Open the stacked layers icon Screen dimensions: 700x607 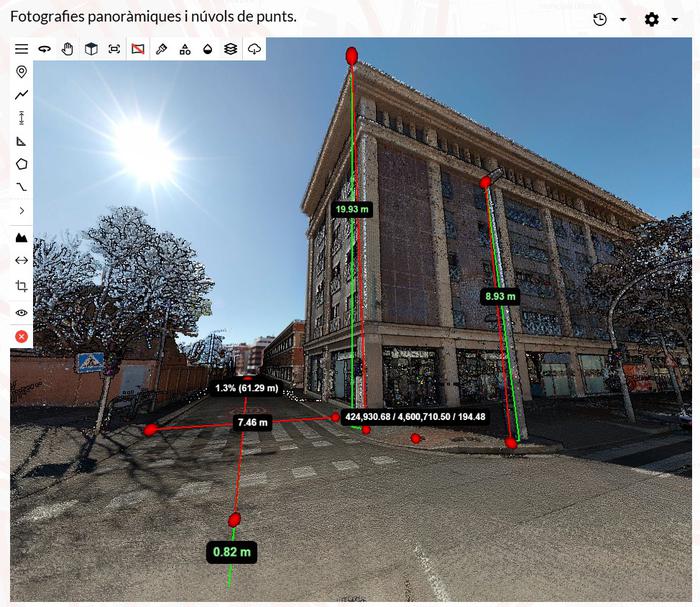(x=231, y=49)
